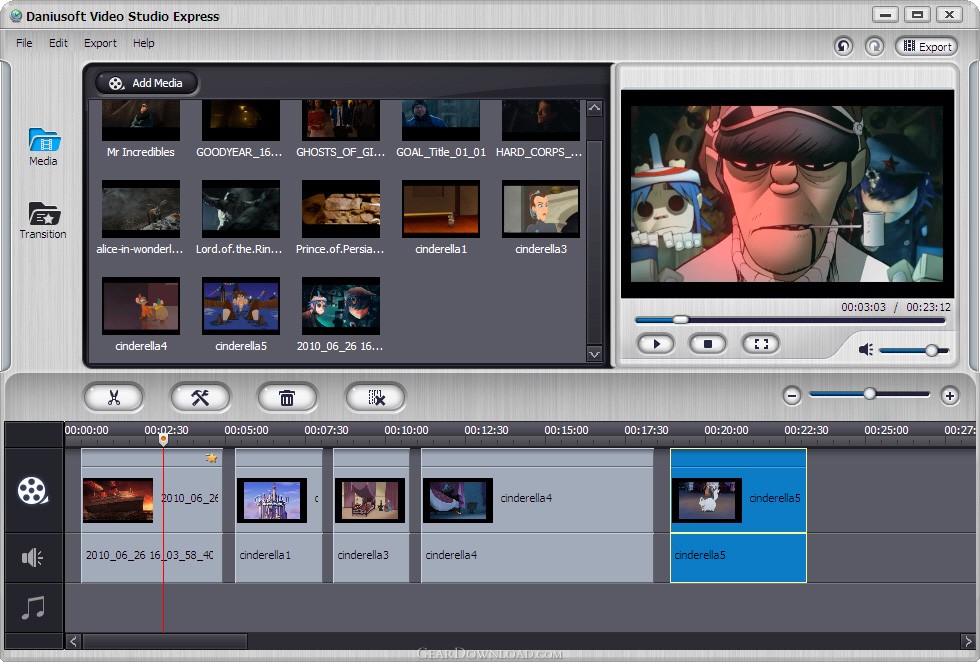Screen dimensions: 980x662
Task: Adjust the timeline zoom slider
Action: click(x=869, y=394)
